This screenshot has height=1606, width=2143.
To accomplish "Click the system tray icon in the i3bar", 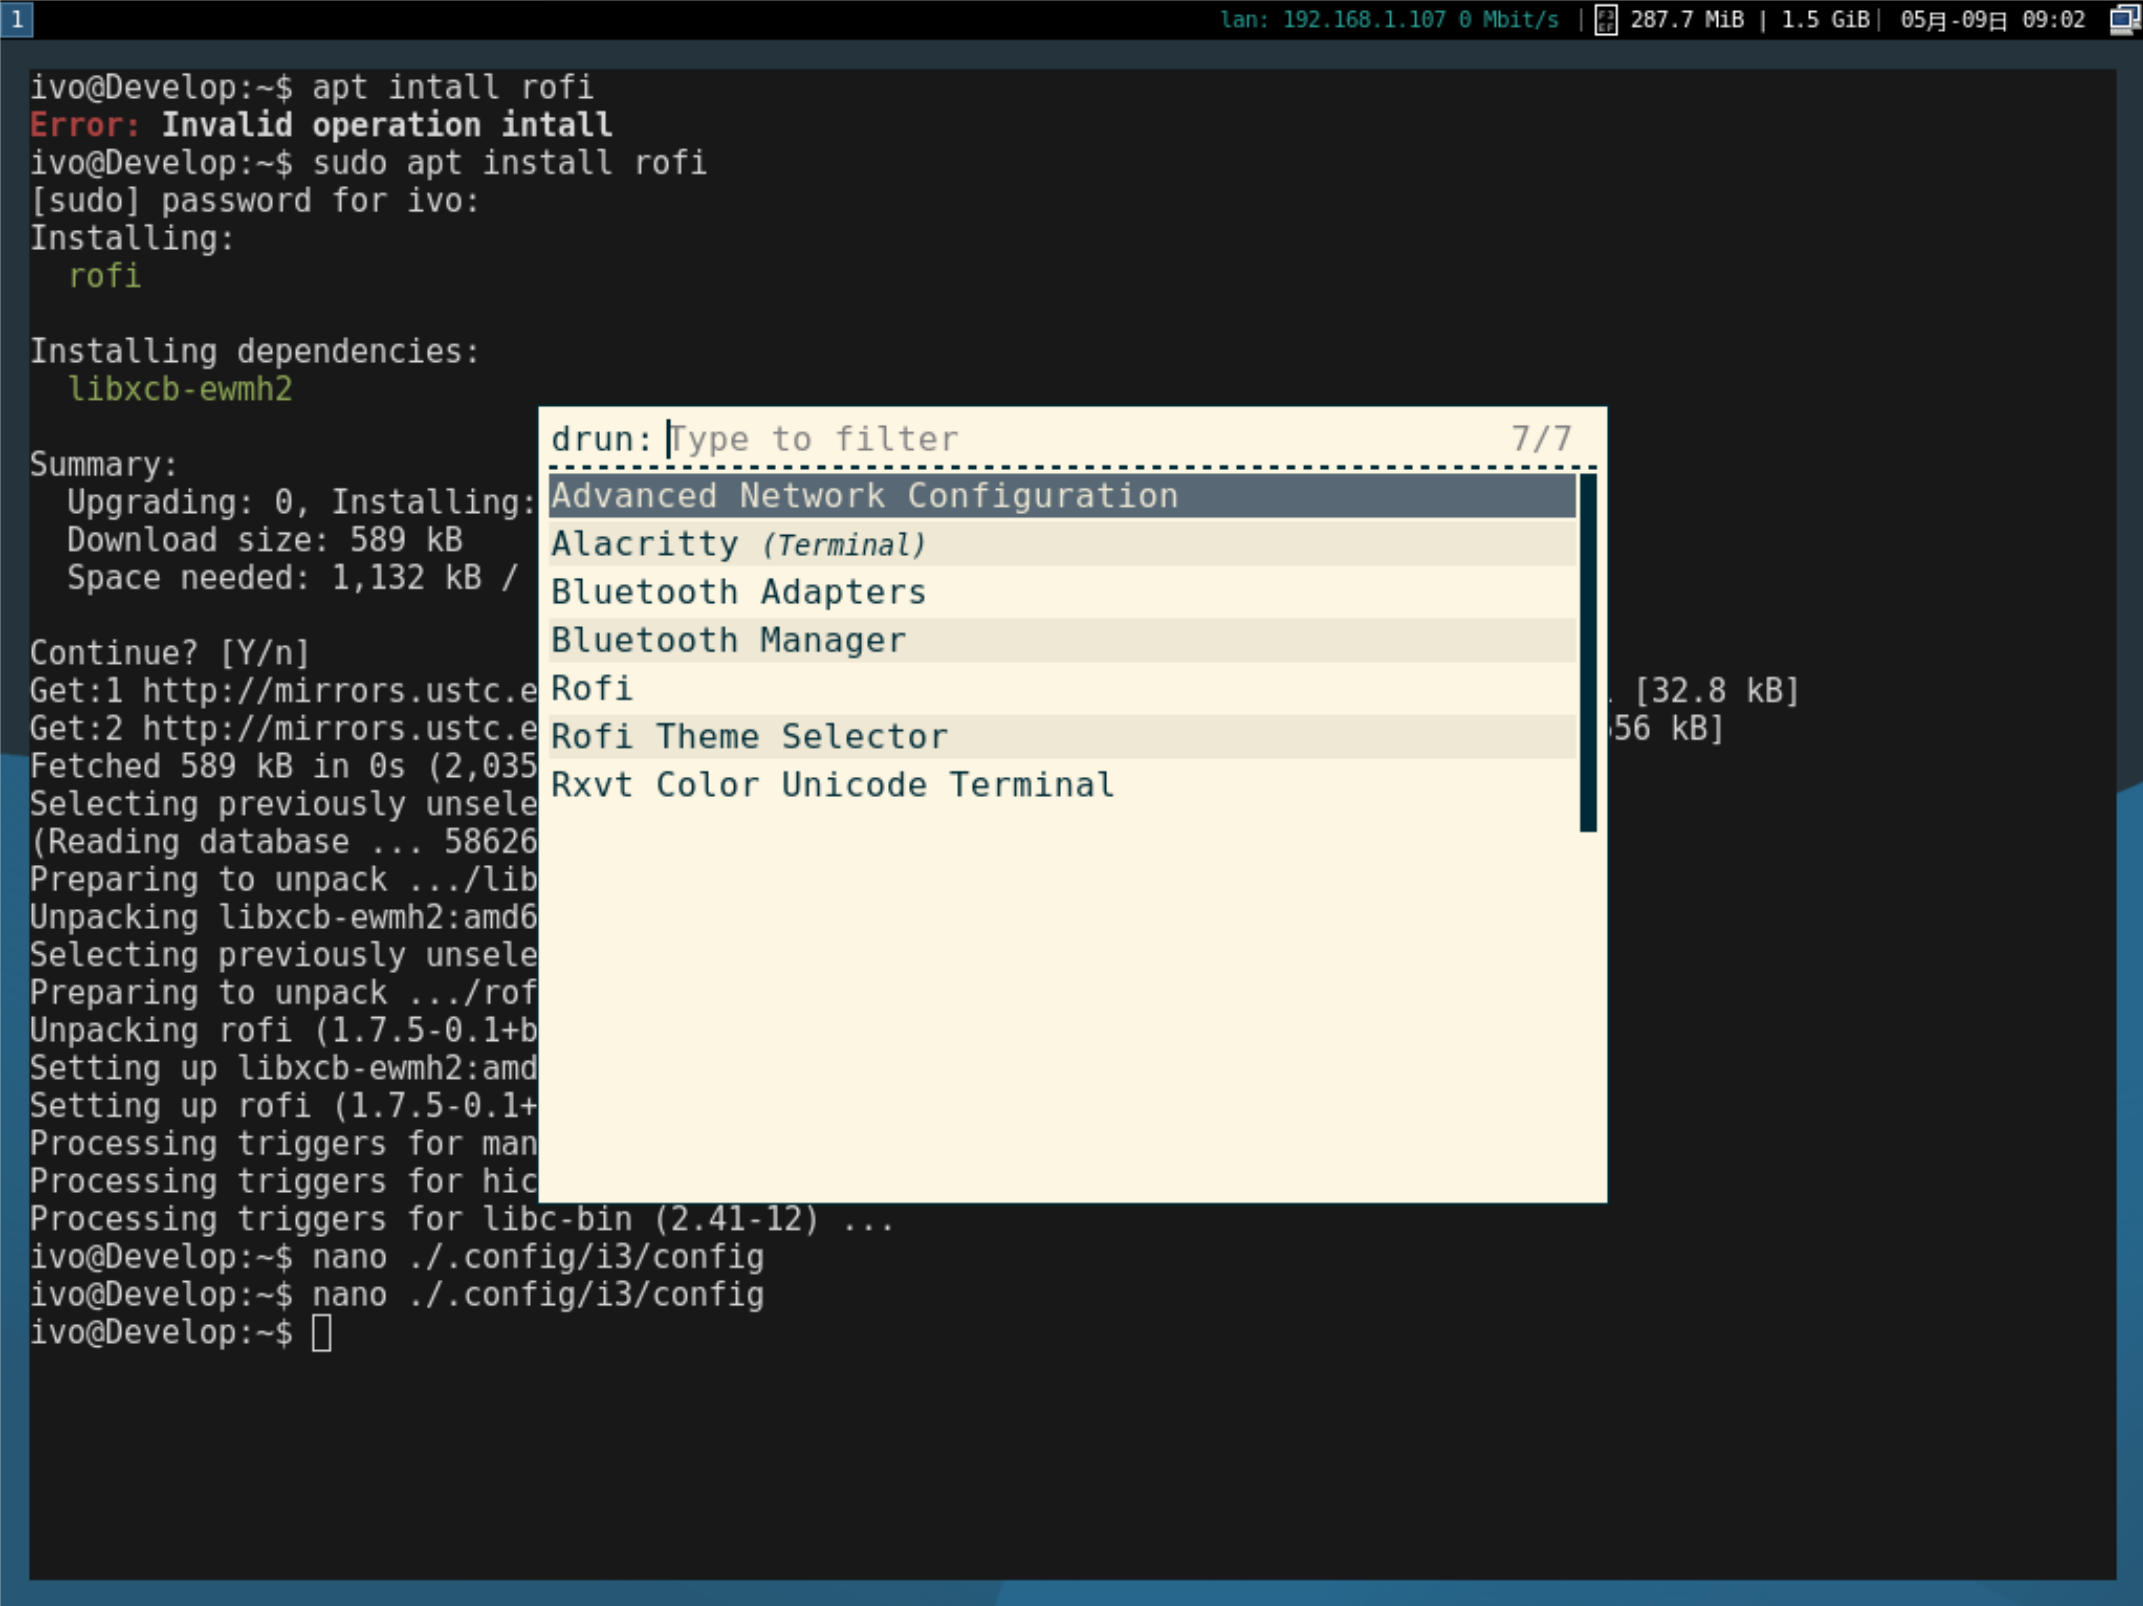I will 2124,19.
